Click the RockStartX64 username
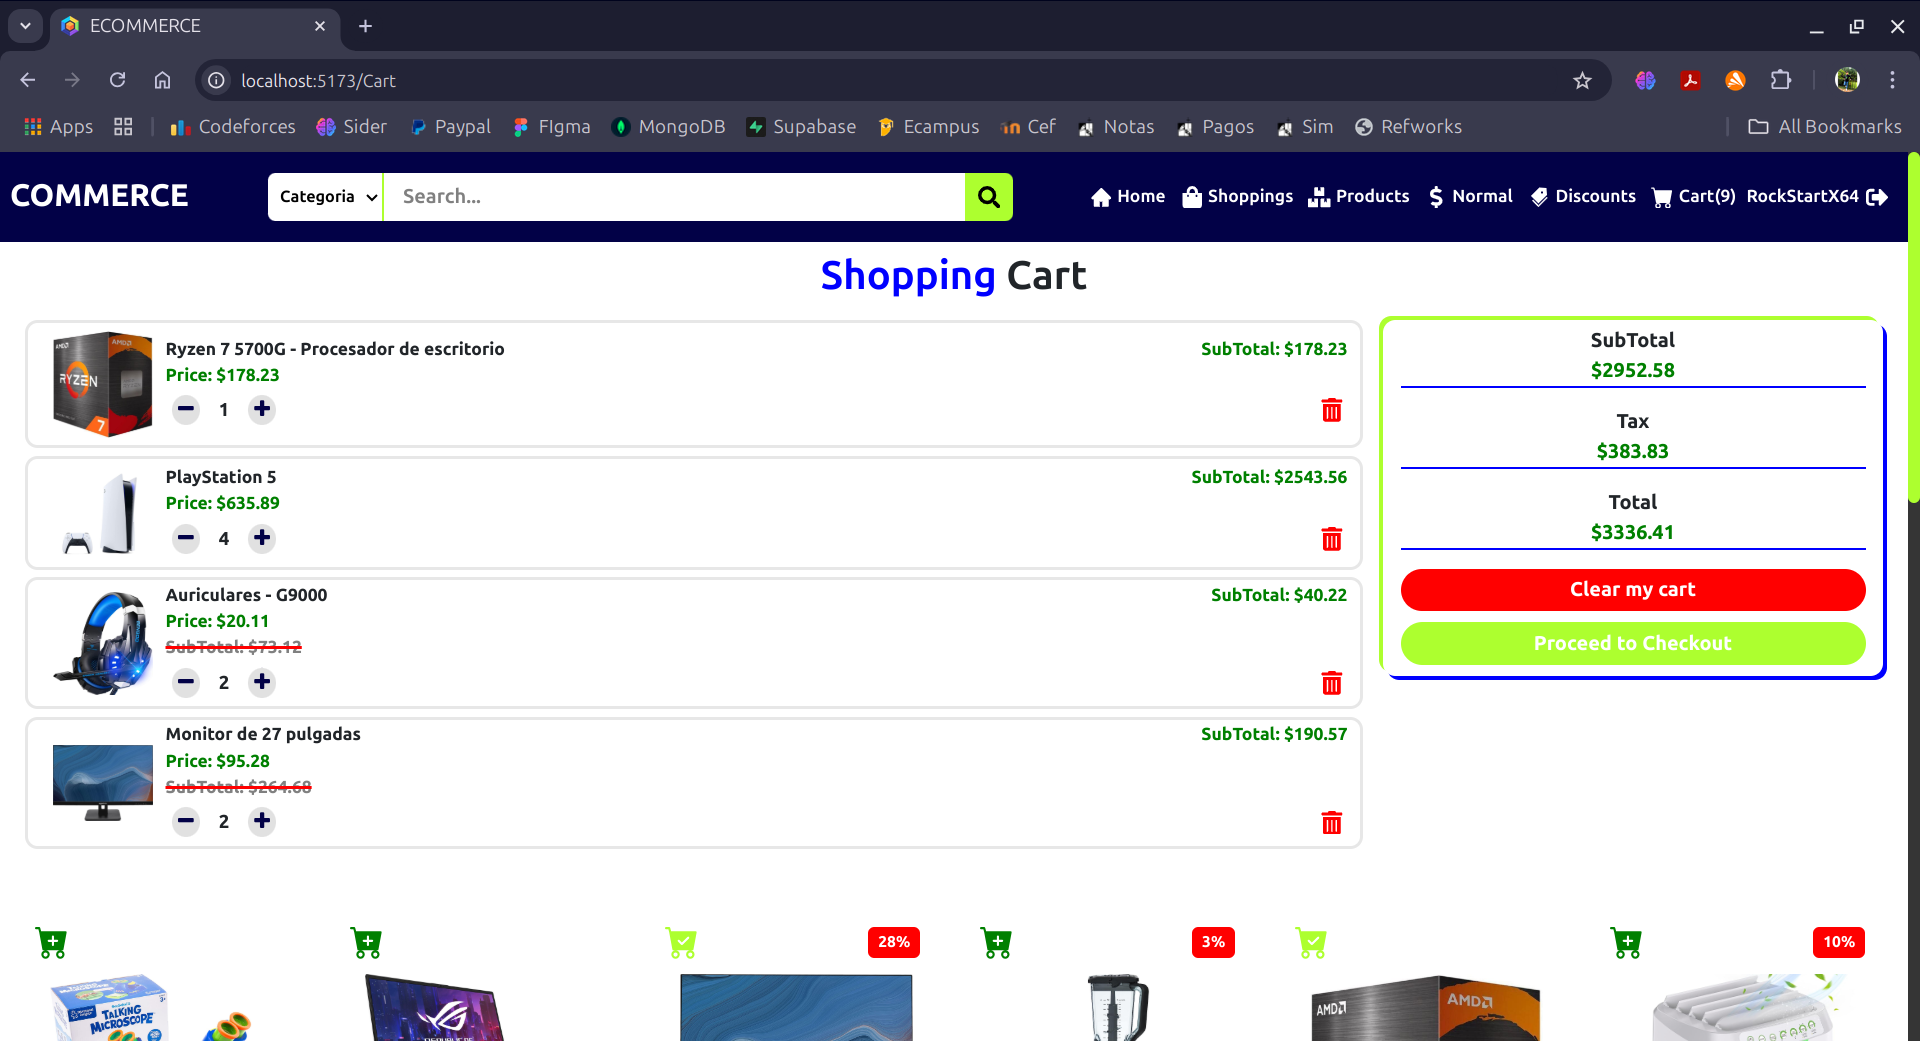Image resolution: width=1920 pixels, height=1041 pixels. (x=1802, y=197)
